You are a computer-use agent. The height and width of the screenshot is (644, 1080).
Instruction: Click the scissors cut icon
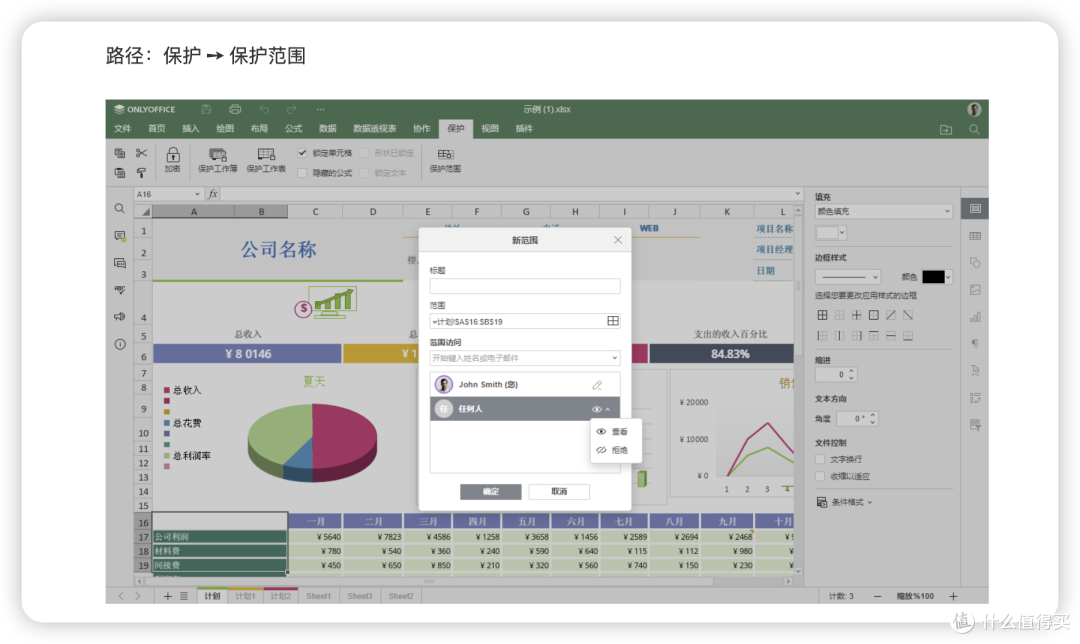[141, 153]
